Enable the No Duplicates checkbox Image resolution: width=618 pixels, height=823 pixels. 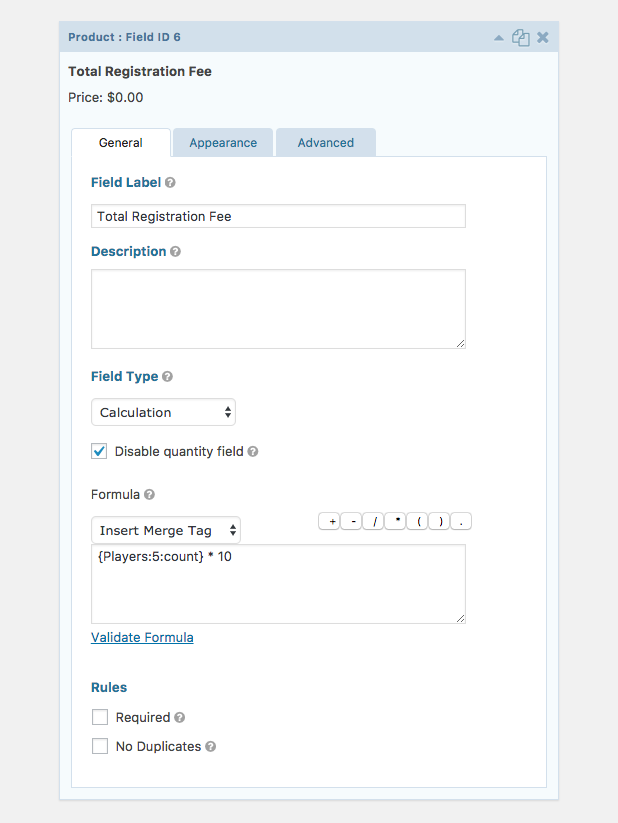[x=100, y=746]
